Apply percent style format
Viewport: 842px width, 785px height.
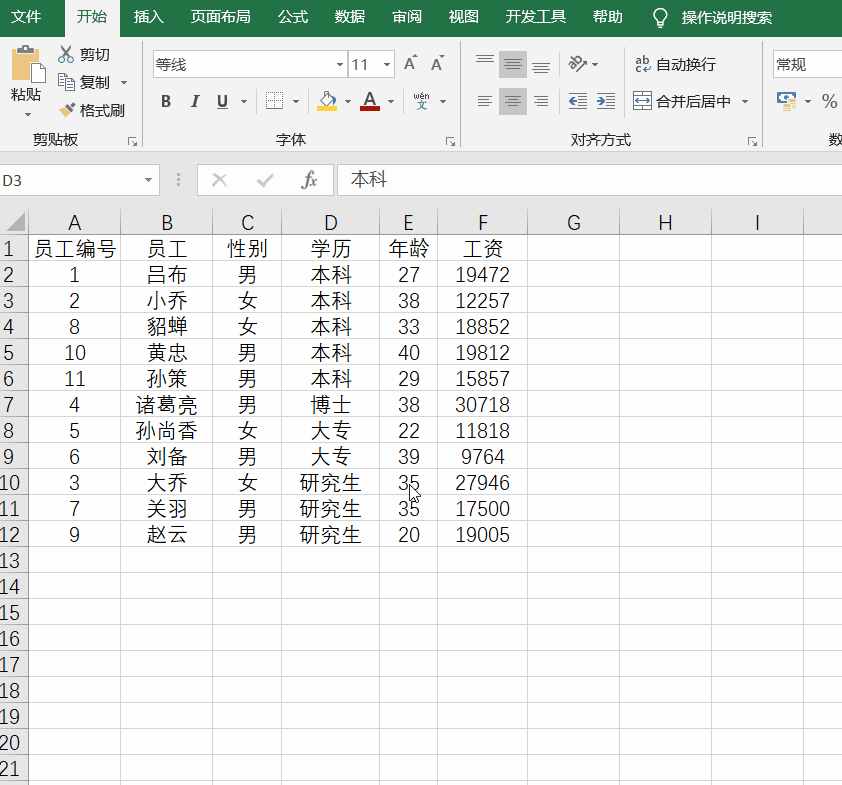tap(829, 101)
